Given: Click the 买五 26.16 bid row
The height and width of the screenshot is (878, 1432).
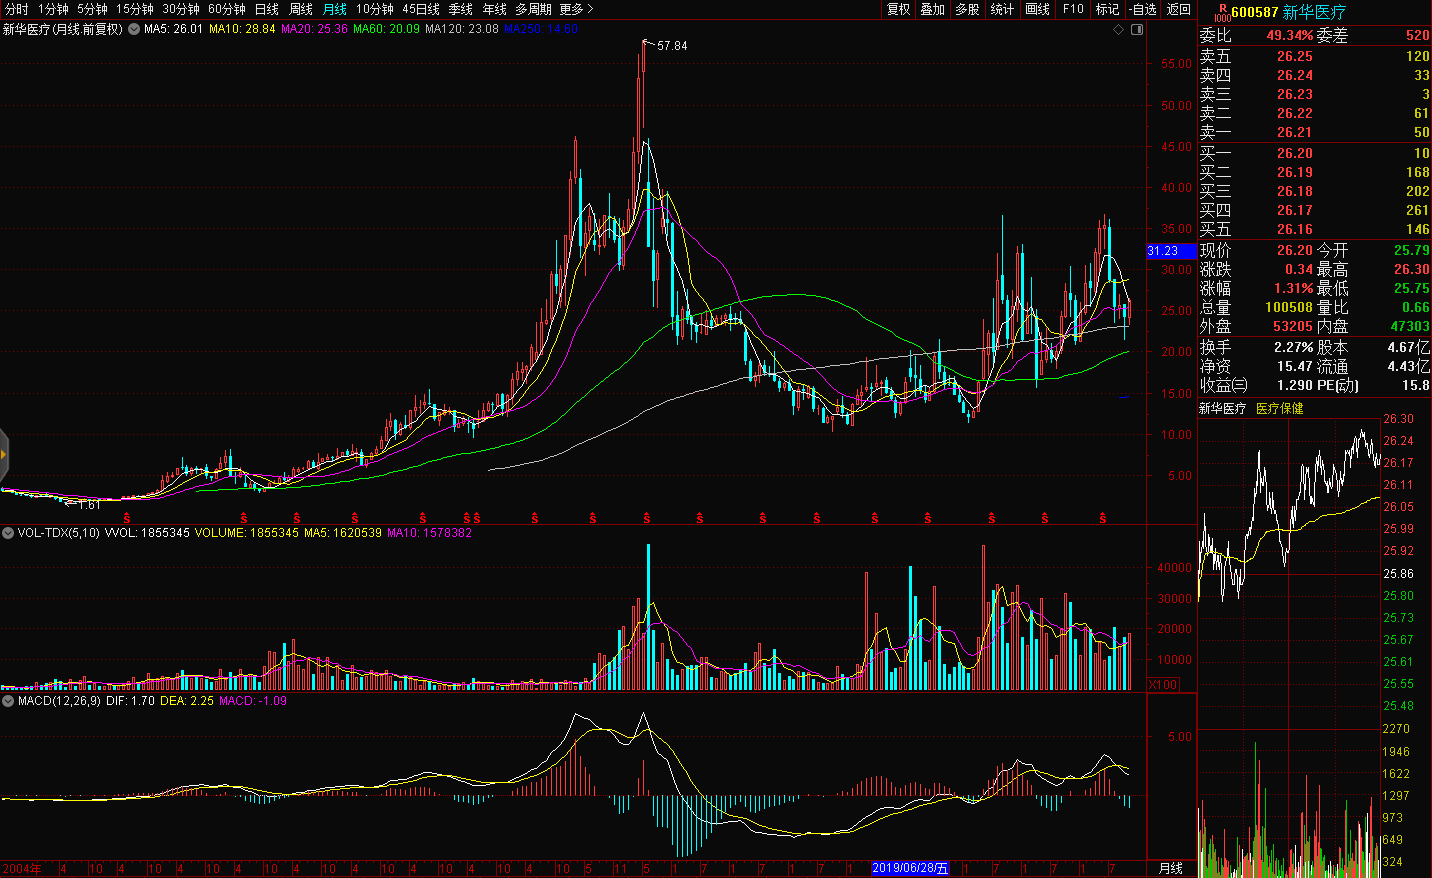Looking at the screenshot, I should pyautogui.click(x=1314, y=229).
